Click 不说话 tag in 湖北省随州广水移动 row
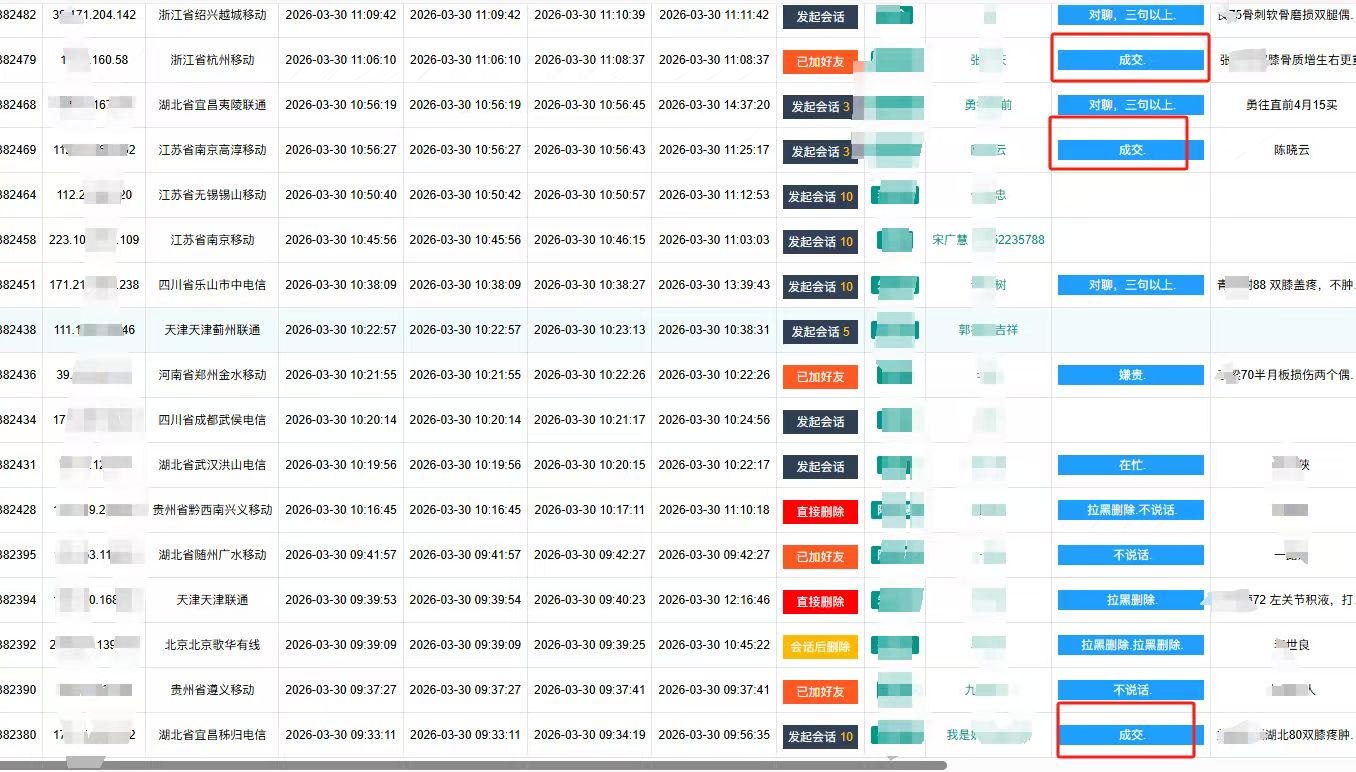1356x772 pixels. click(x=1130, y=555)
